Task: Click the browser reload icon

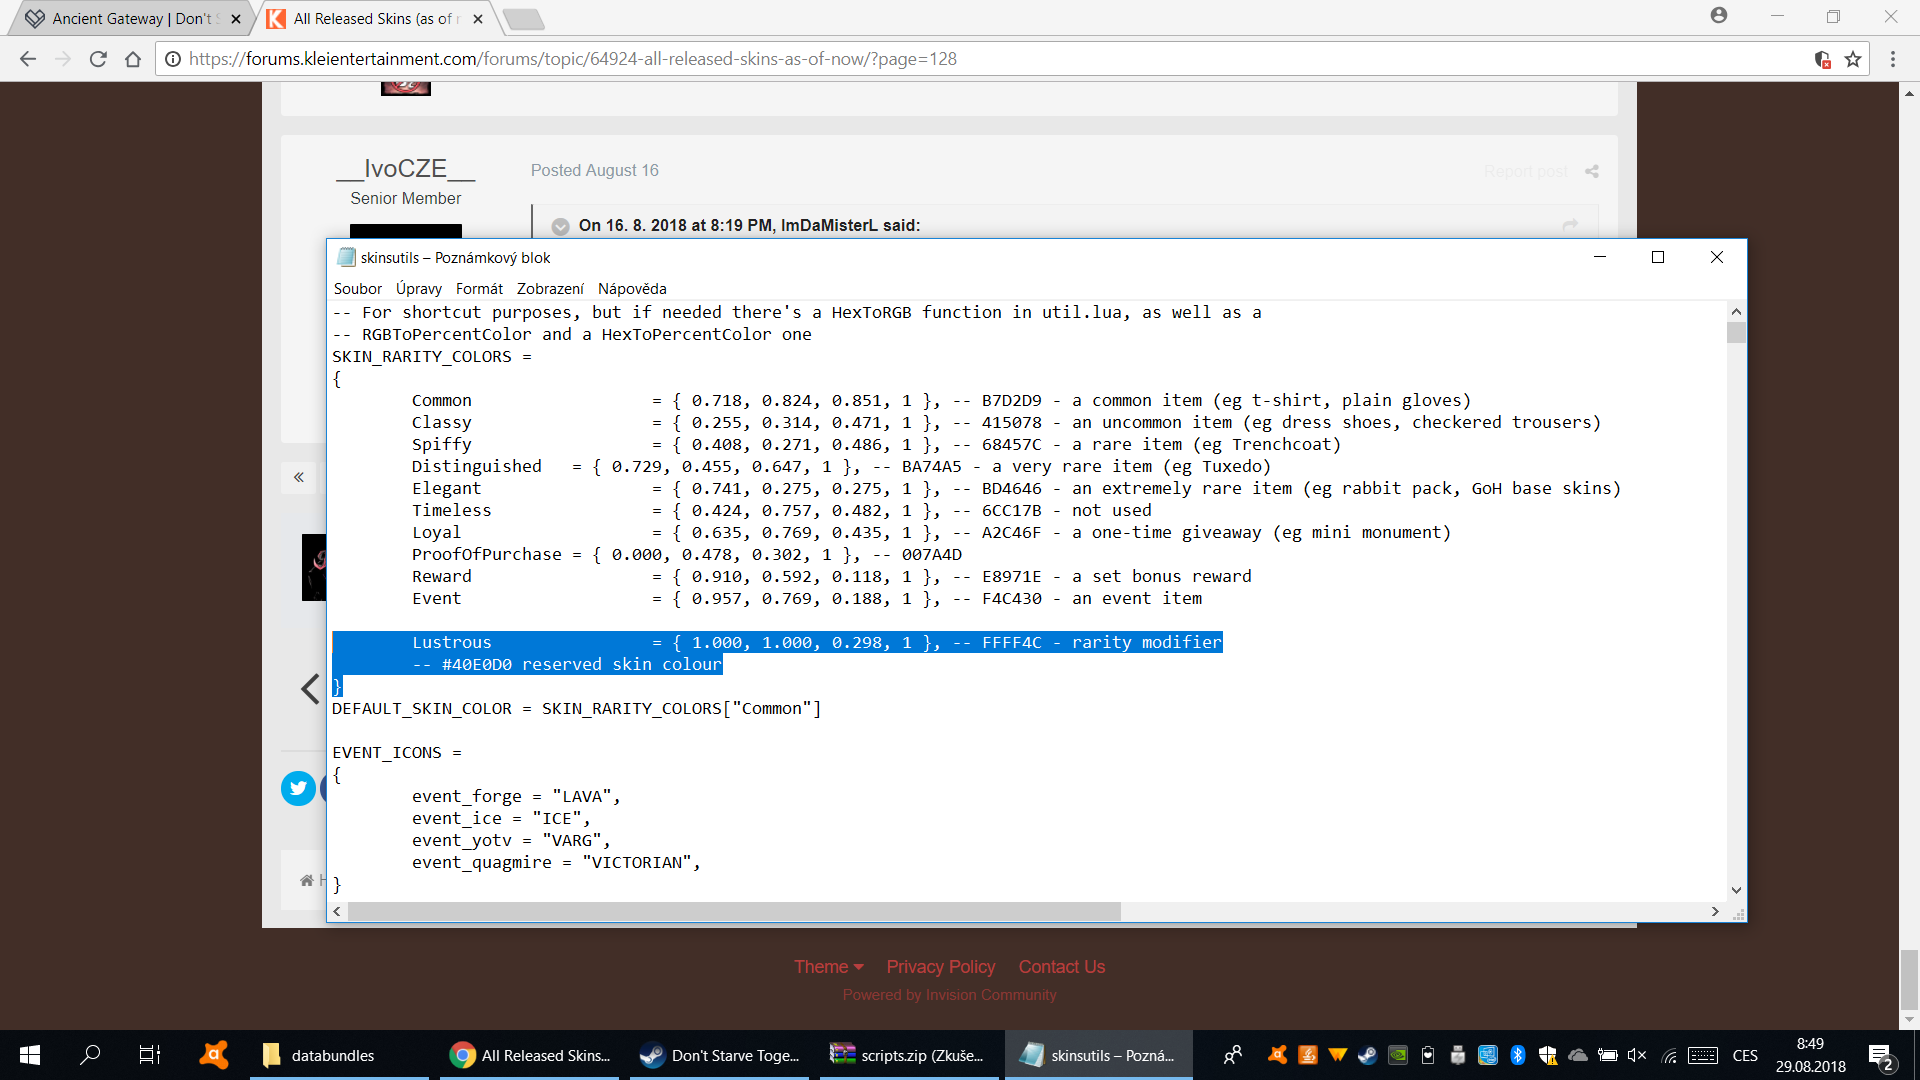Action: [98, 59]
